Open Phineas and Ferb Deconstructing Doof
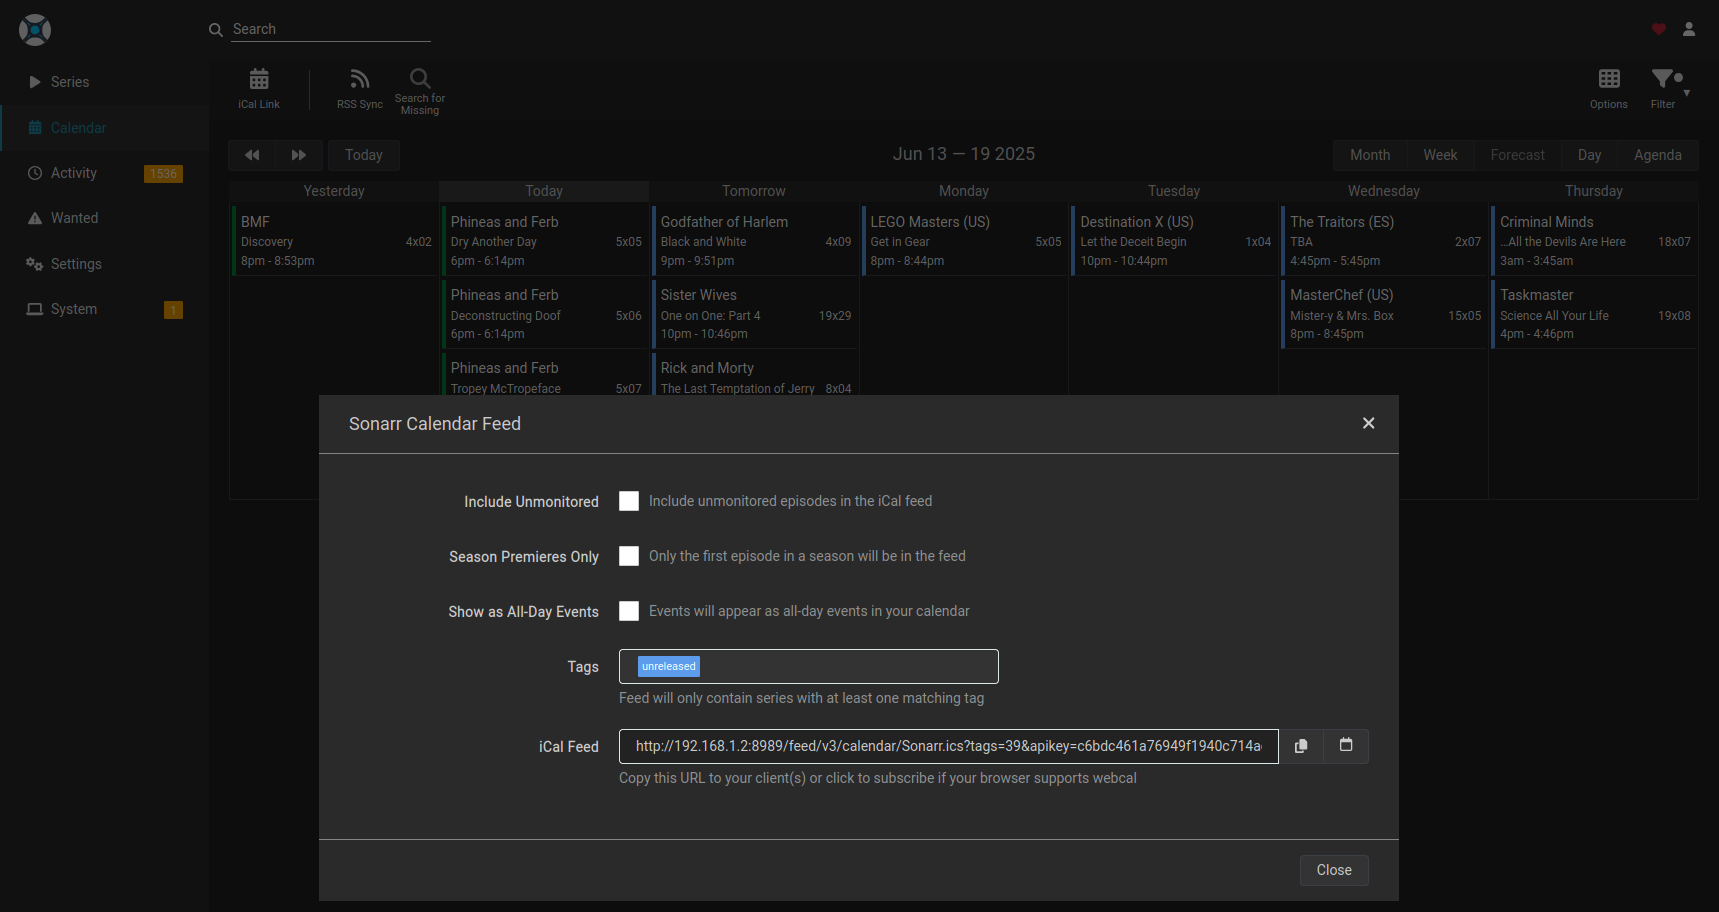Image resolution: width=1719 pixels, height=912 pixels. pos(545,313)
